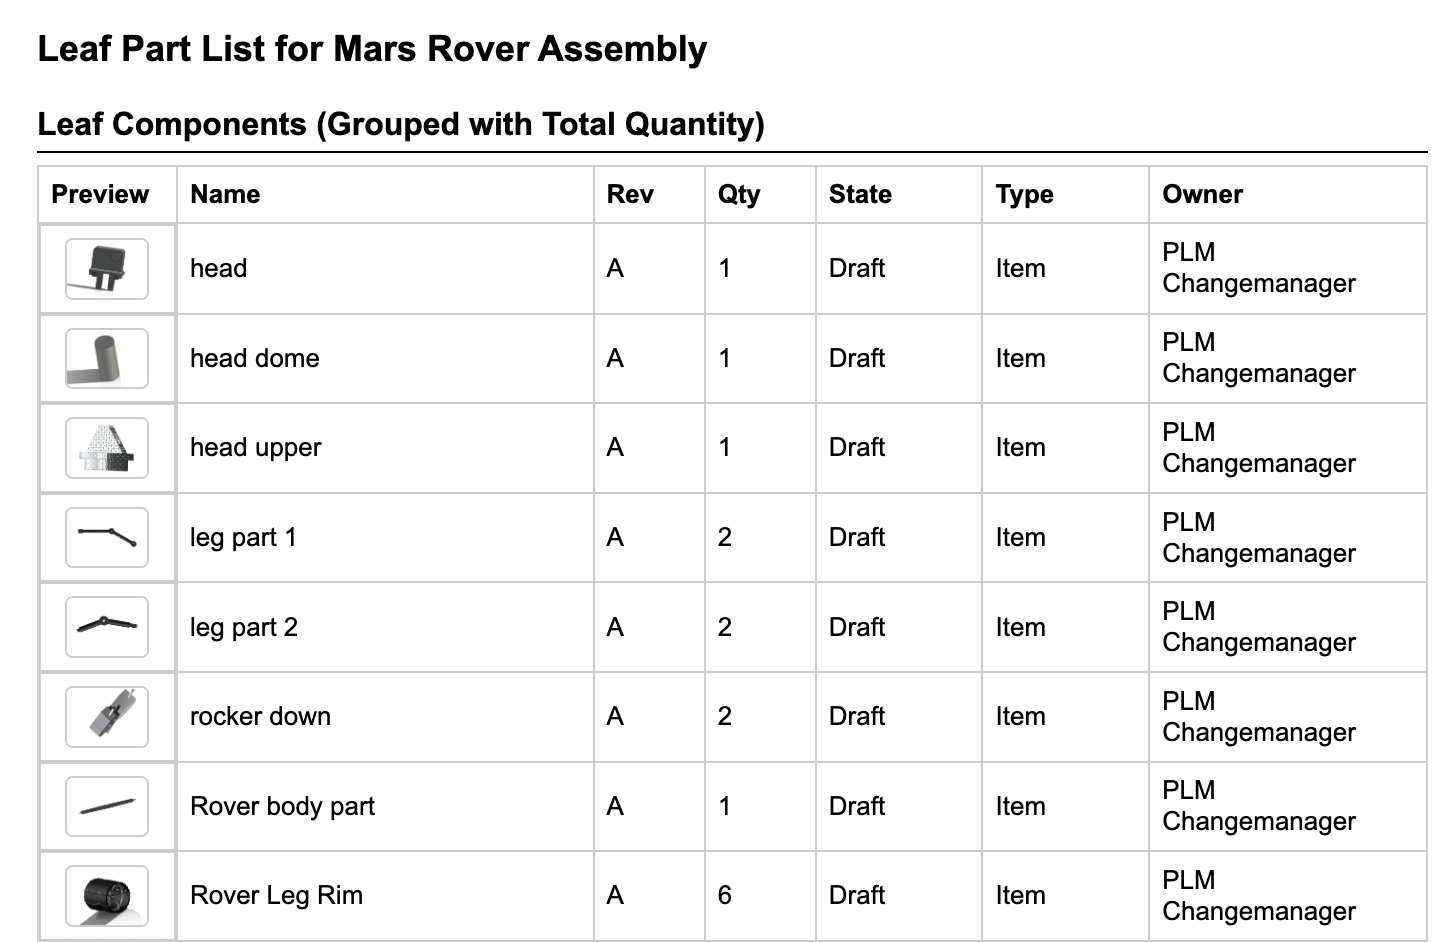Click the Owner column header
Viewport: 1446px width, 942px height.
coord(1202,194)
